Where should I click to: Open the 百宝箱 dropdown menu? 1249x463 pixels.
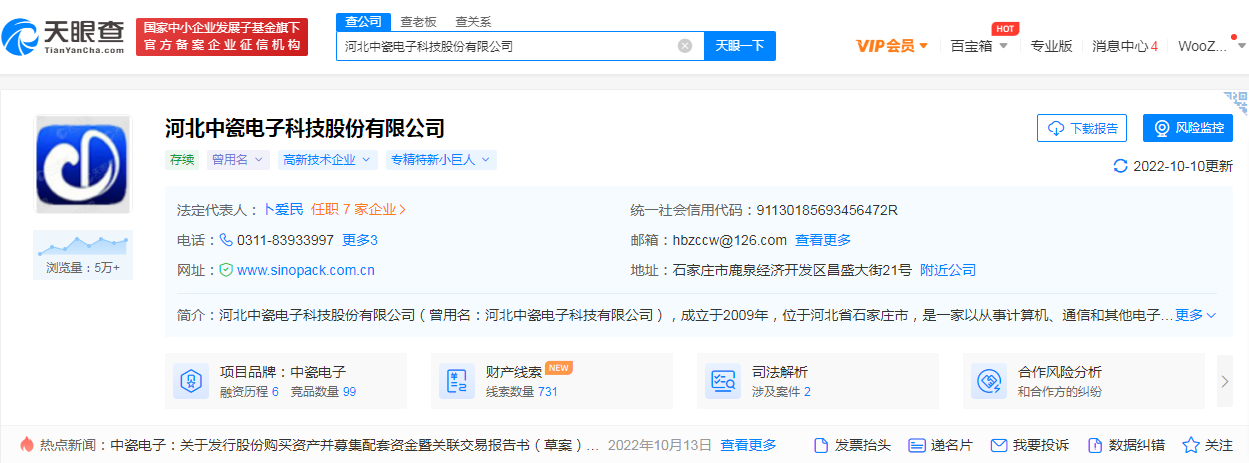click(x=979, y=46)
